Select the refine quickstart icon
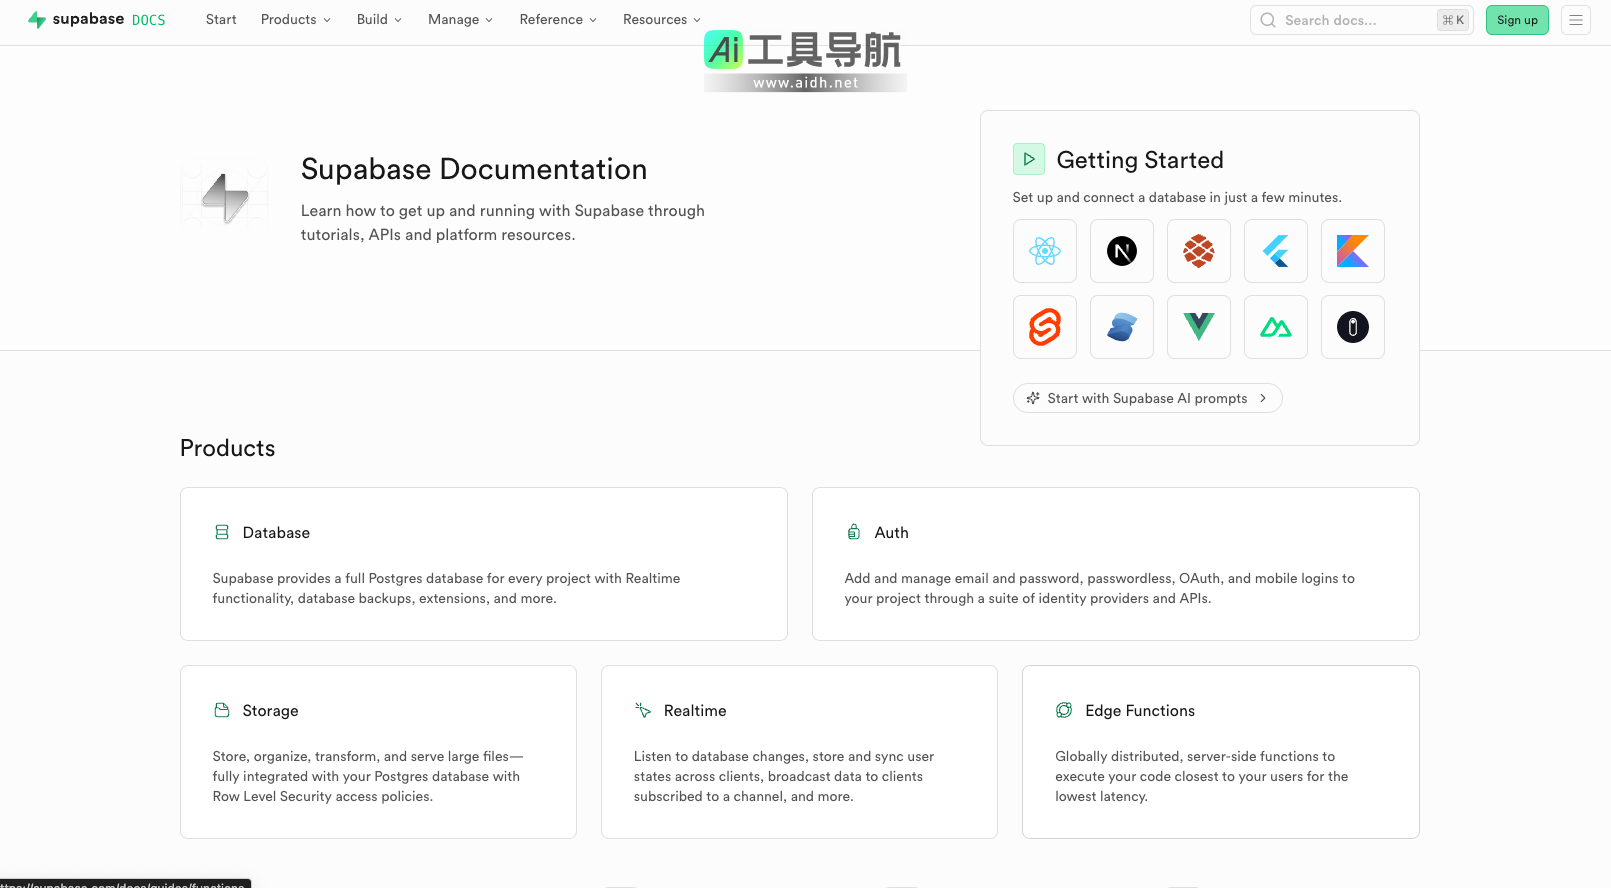The width and height of the screenshot is (1611, 888). point(1352,327)
